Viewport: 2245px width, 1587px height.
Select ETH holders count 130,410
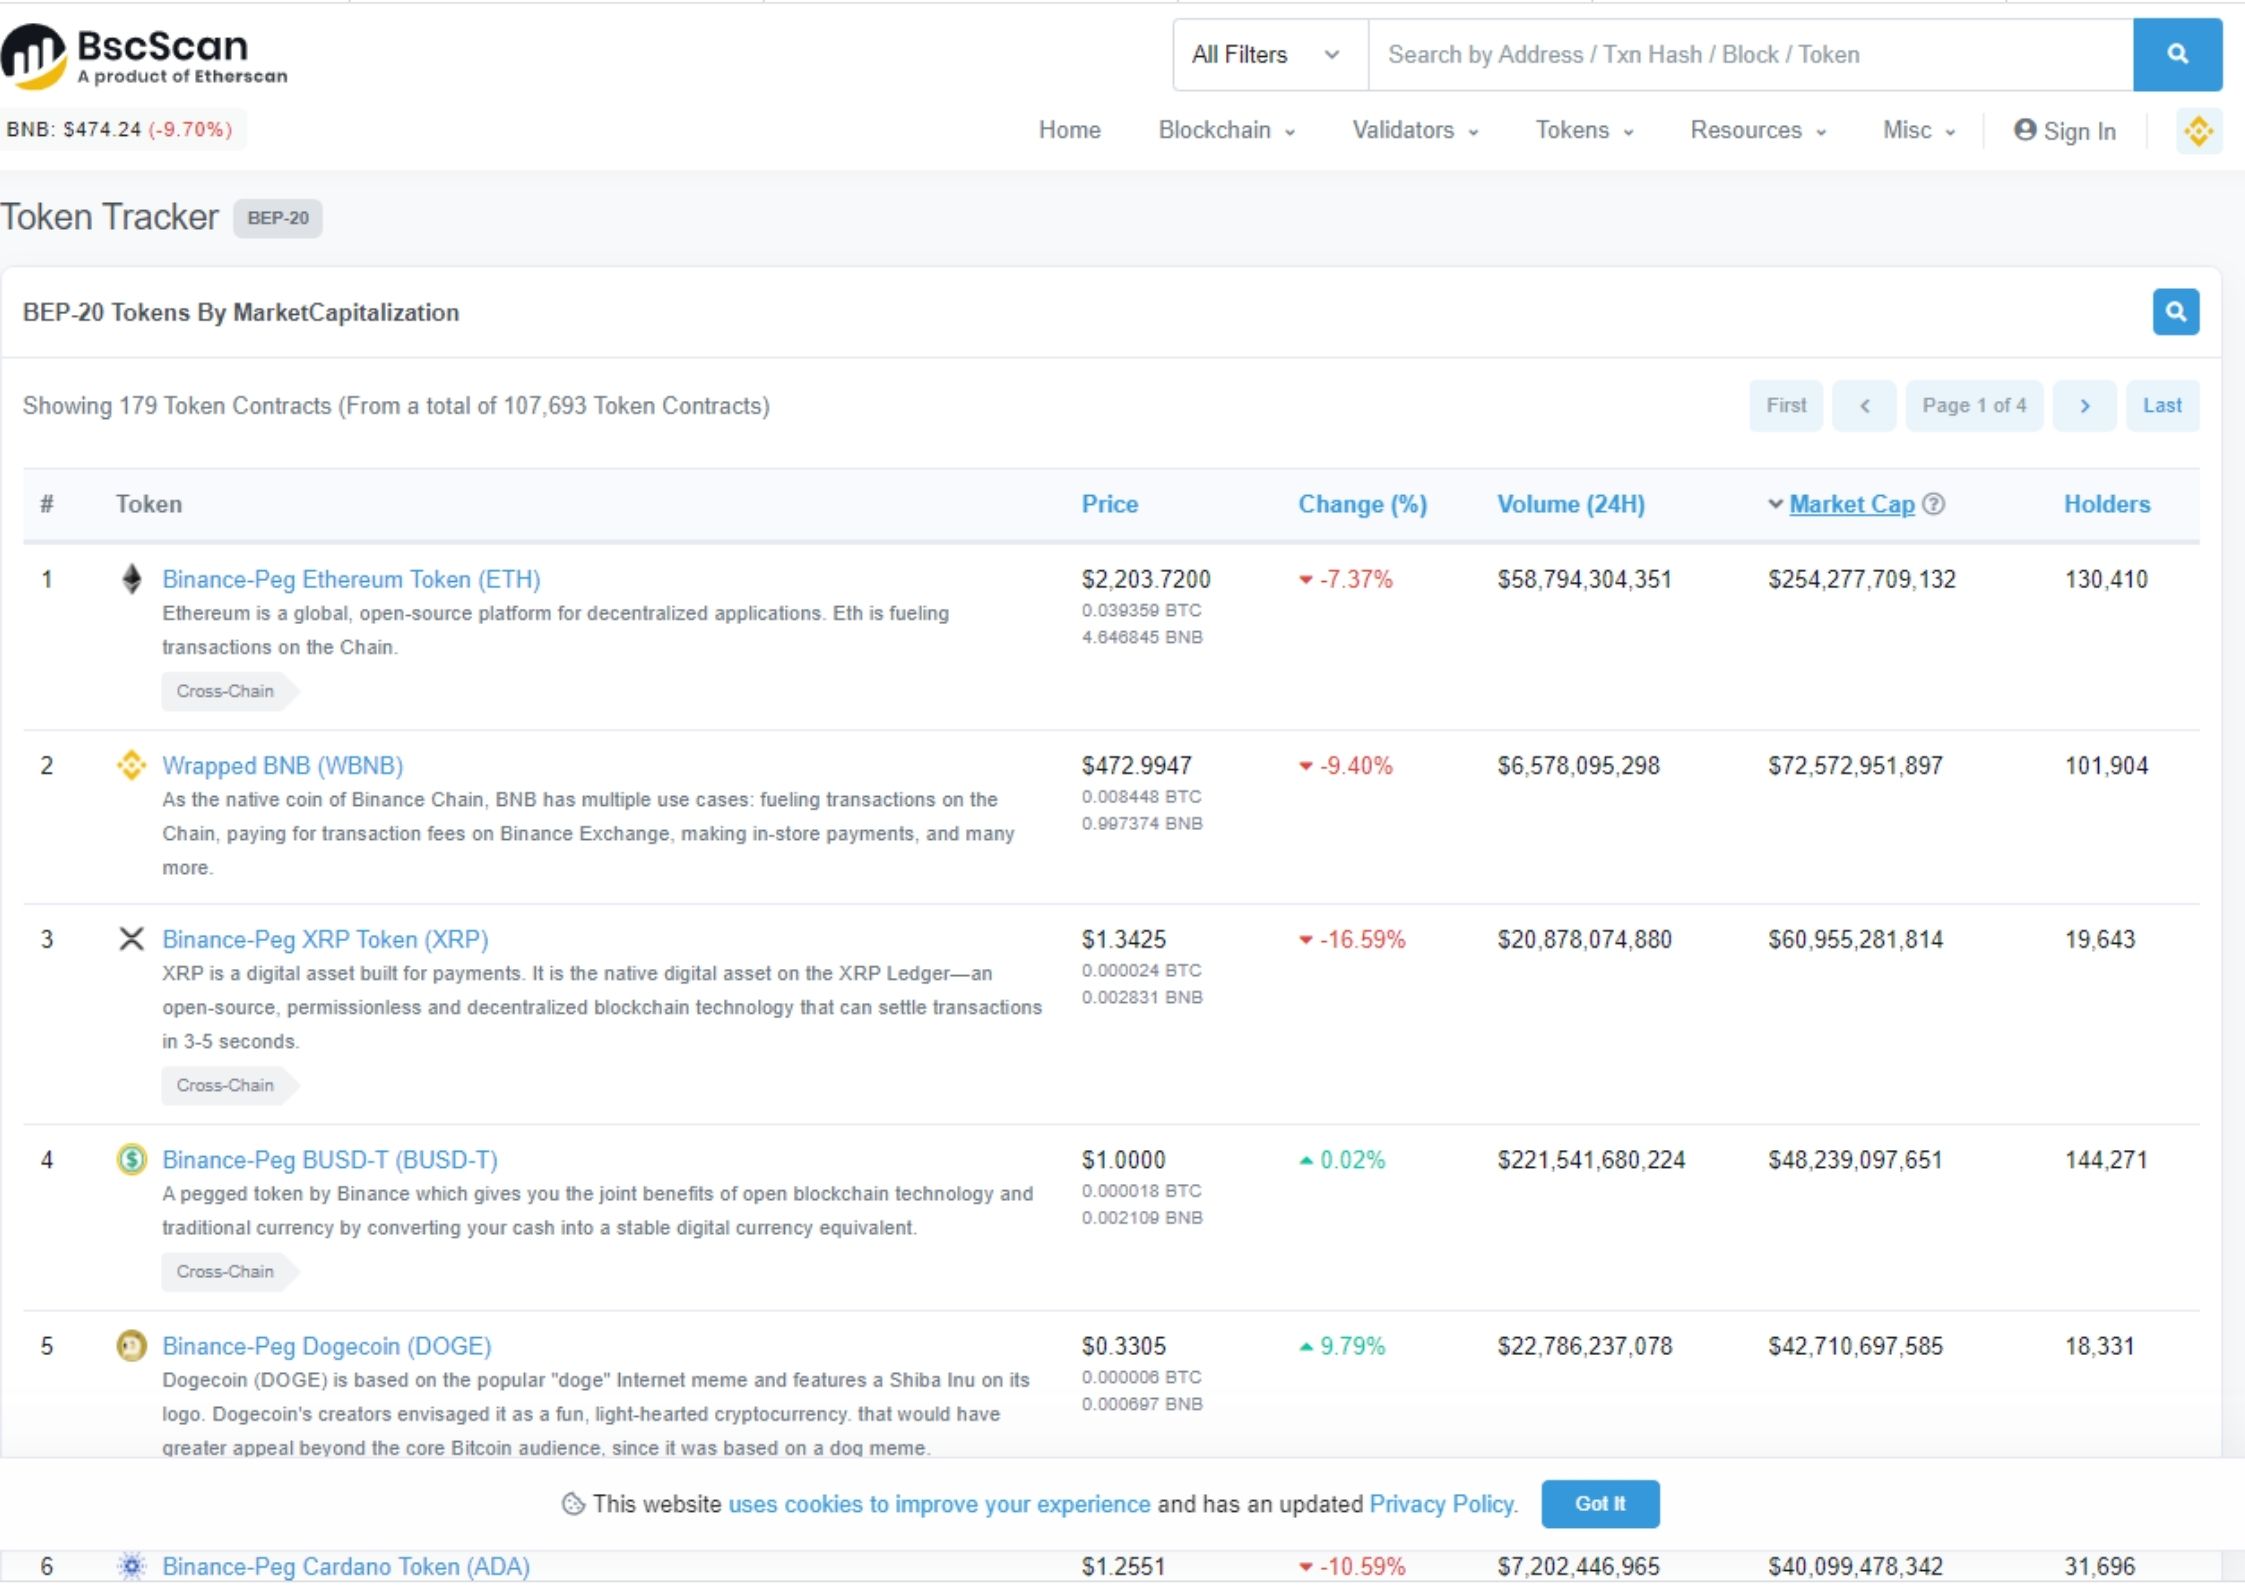click(2106, 579)
